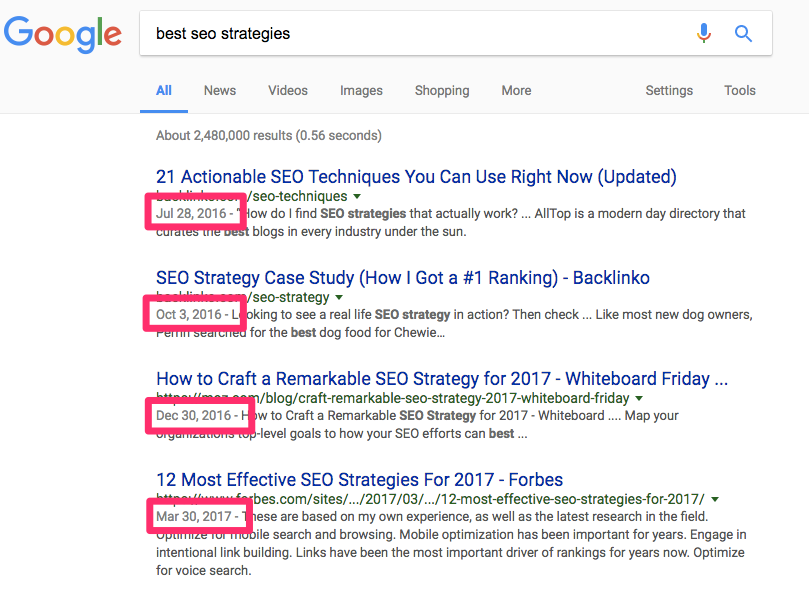Screen dimensions: 809x608
Task: Go to the Shopping tab
Action: tap(442, 90)
